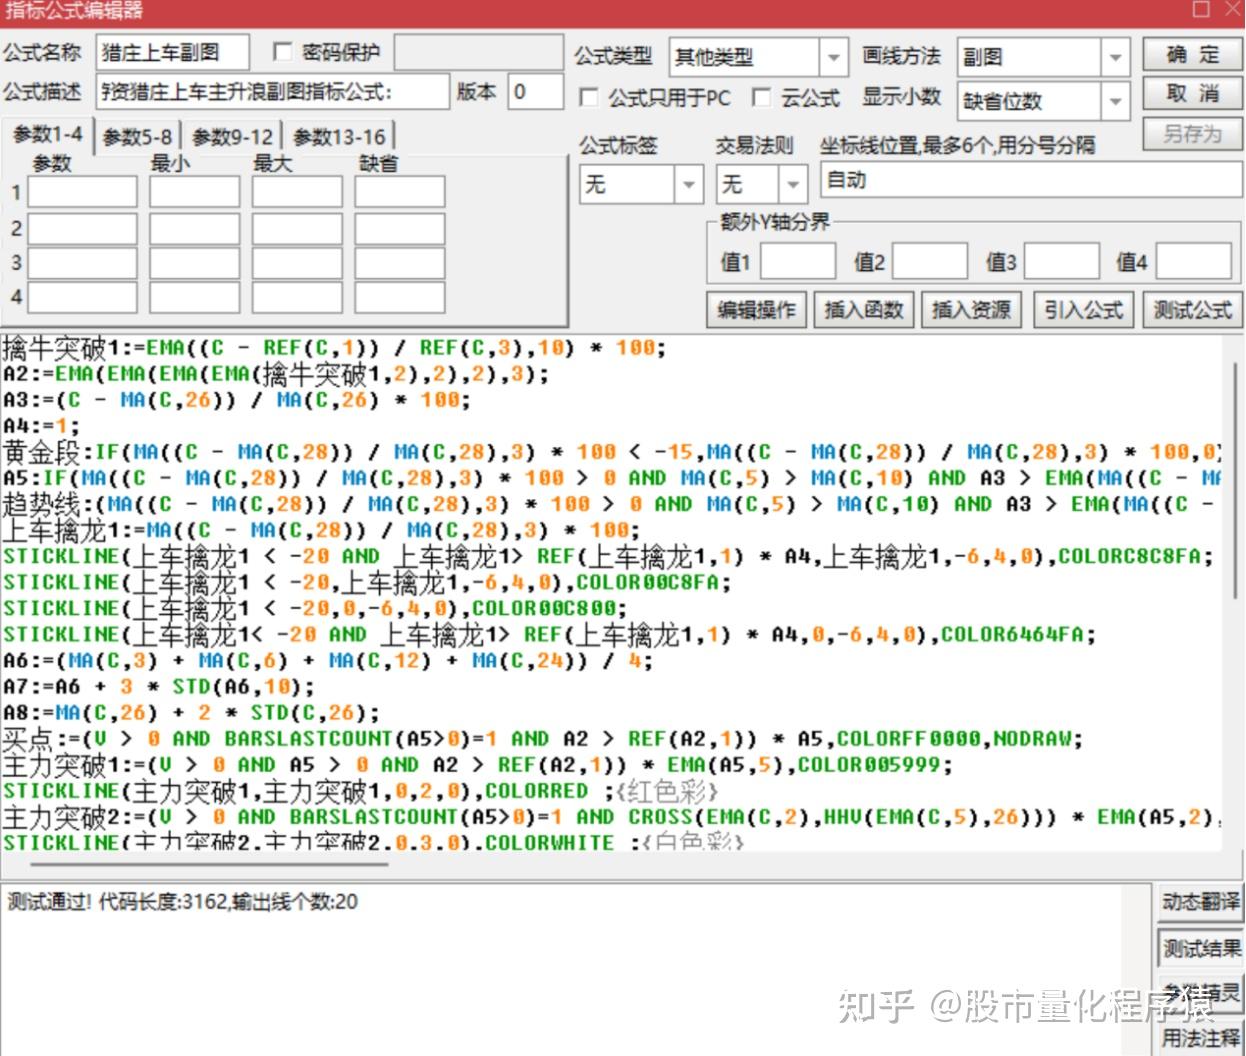Open 公式类型 dropdown arrow
Screen dimensions: 1246x1056
[x=834, y=58]
